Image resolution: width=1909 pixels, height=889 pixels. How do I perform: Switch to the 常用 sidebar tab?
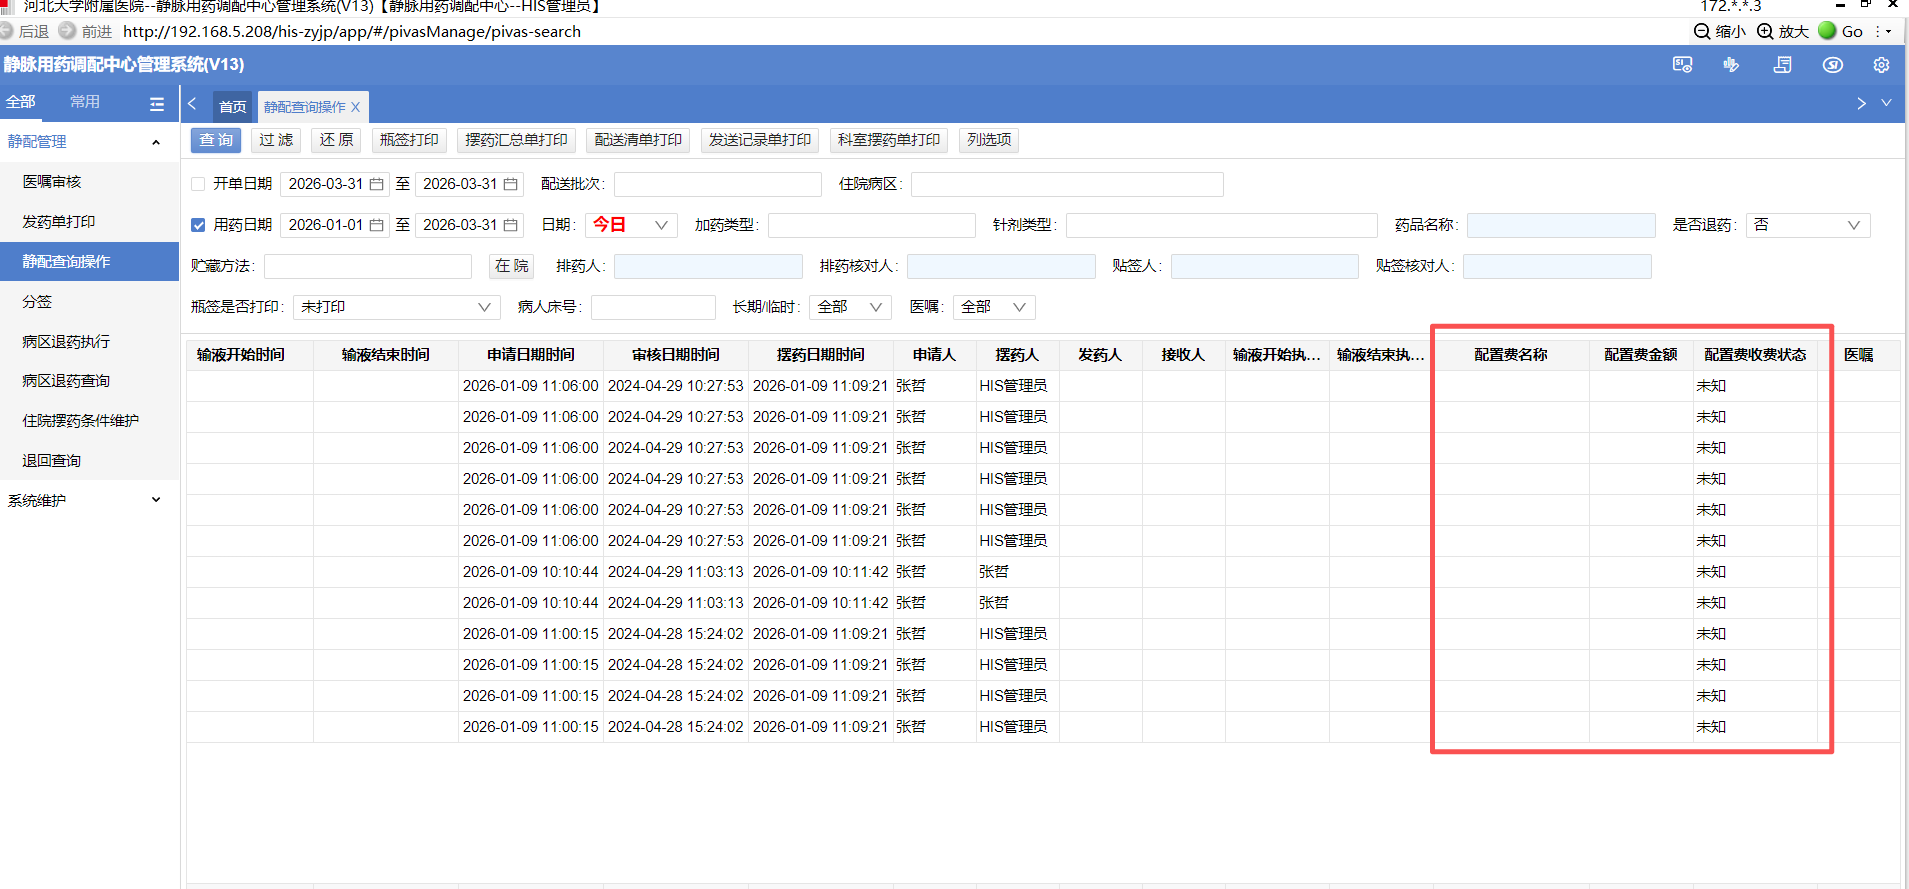(x=85, y=102)
